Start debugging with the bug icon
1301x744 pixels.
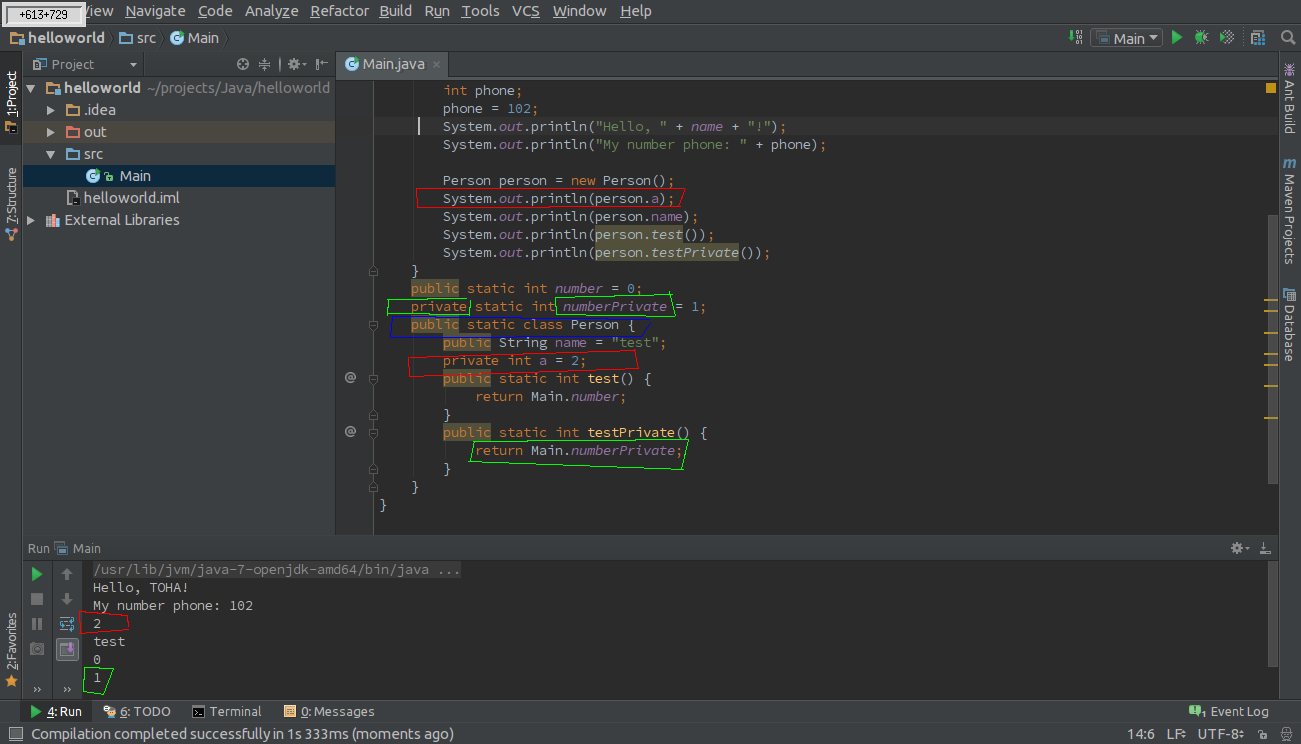(x=1201, y=38)
